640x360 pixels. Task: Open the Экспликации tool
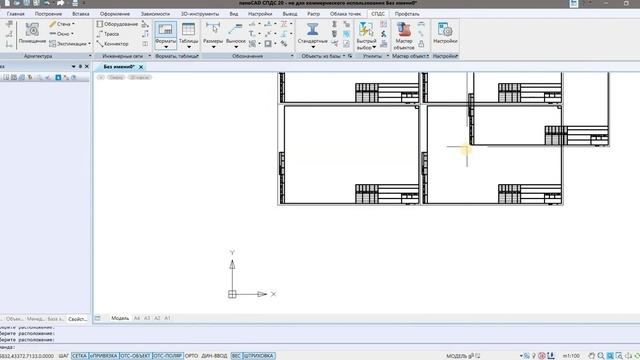(68, 44)
